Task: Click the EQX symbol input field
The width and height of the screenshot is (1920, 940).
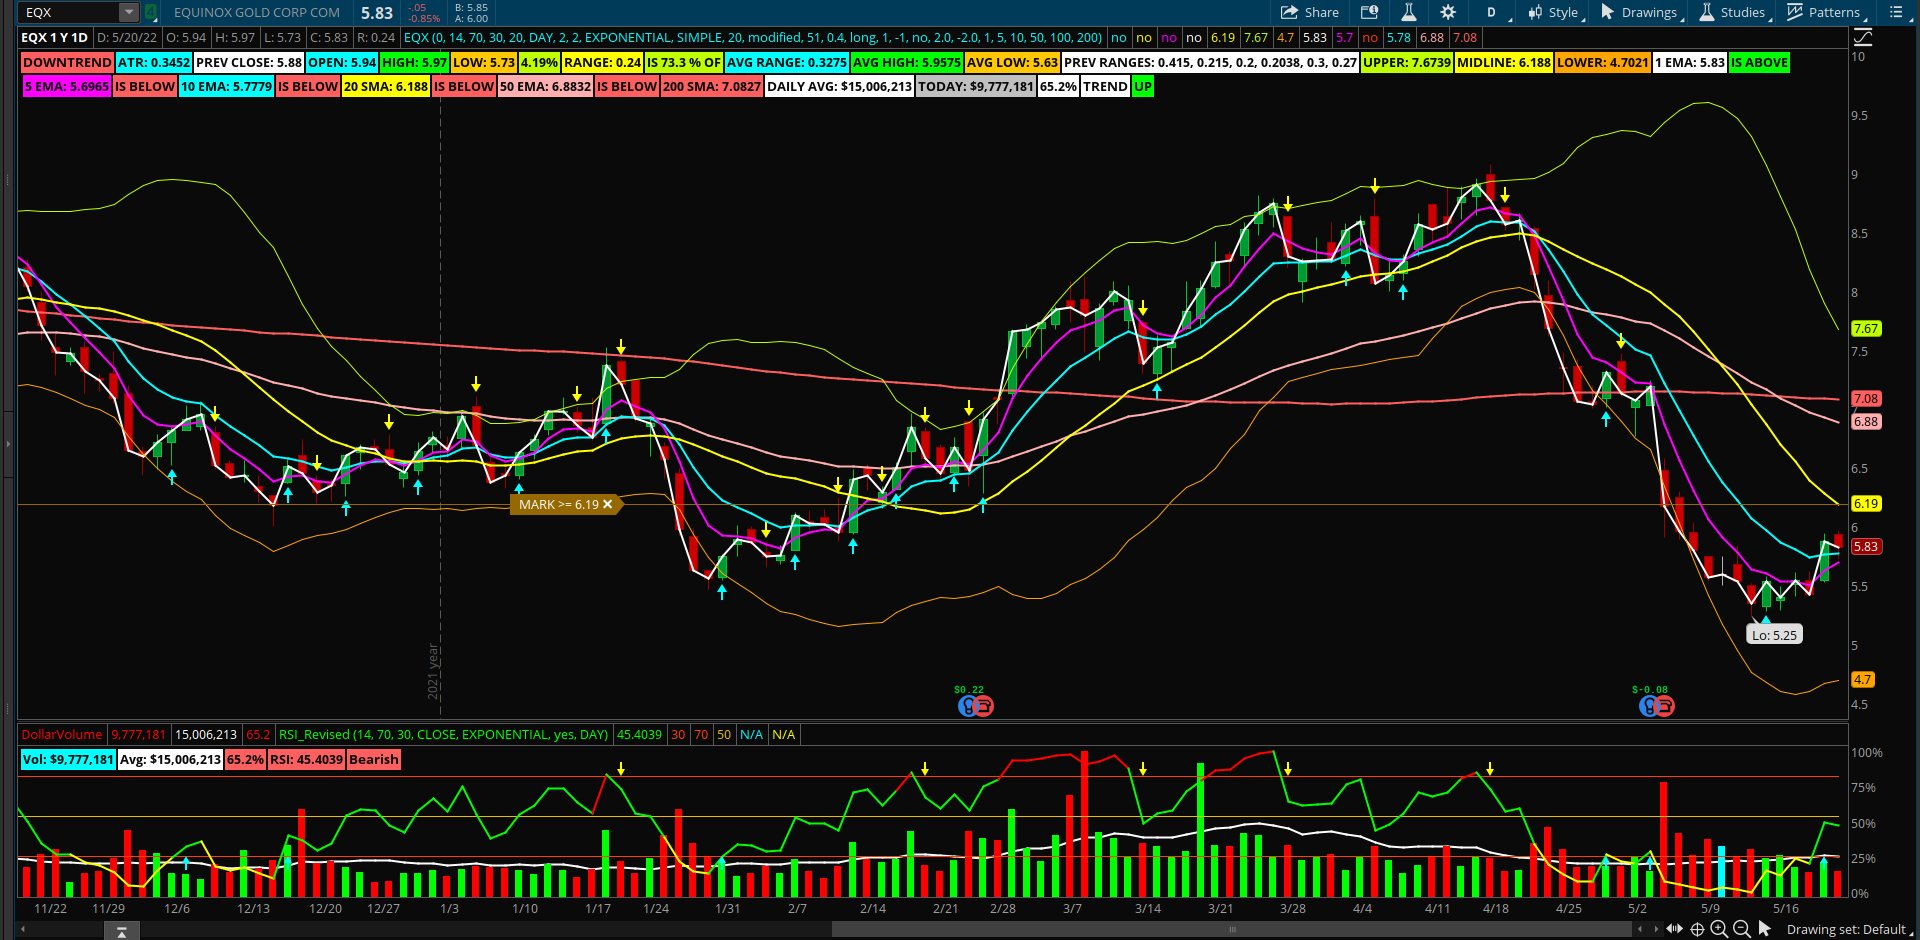Action: 70,12
